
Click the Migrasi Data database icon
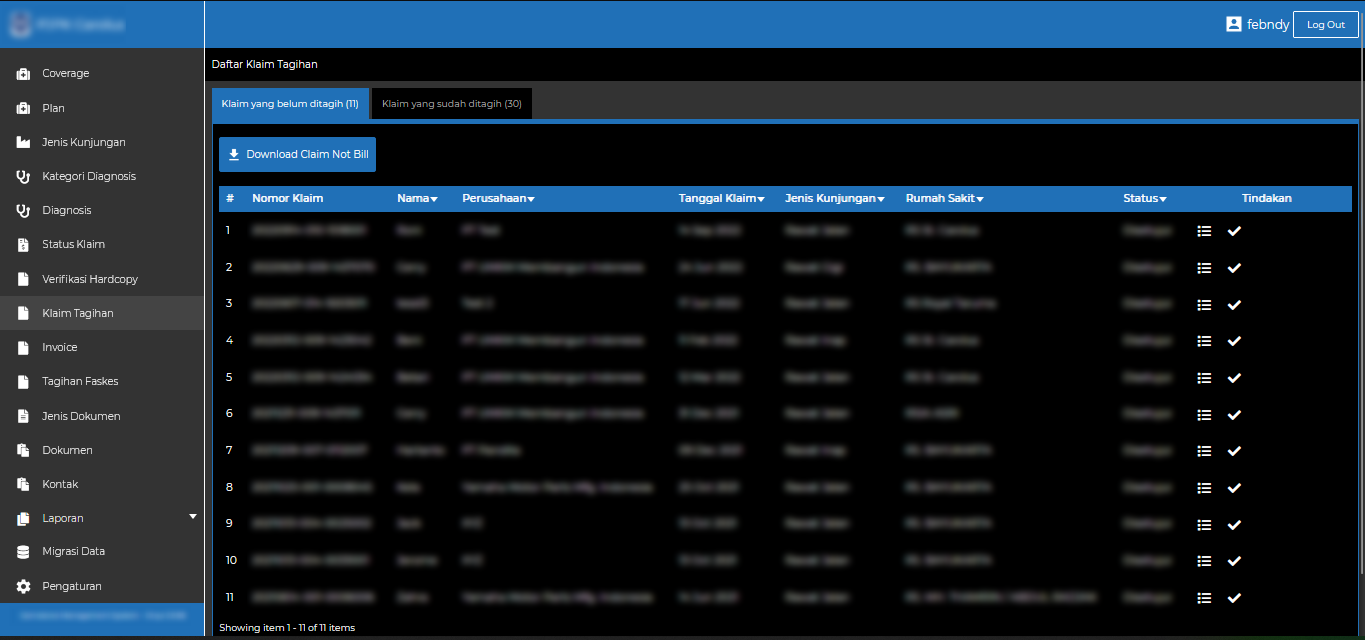point(23,552)
